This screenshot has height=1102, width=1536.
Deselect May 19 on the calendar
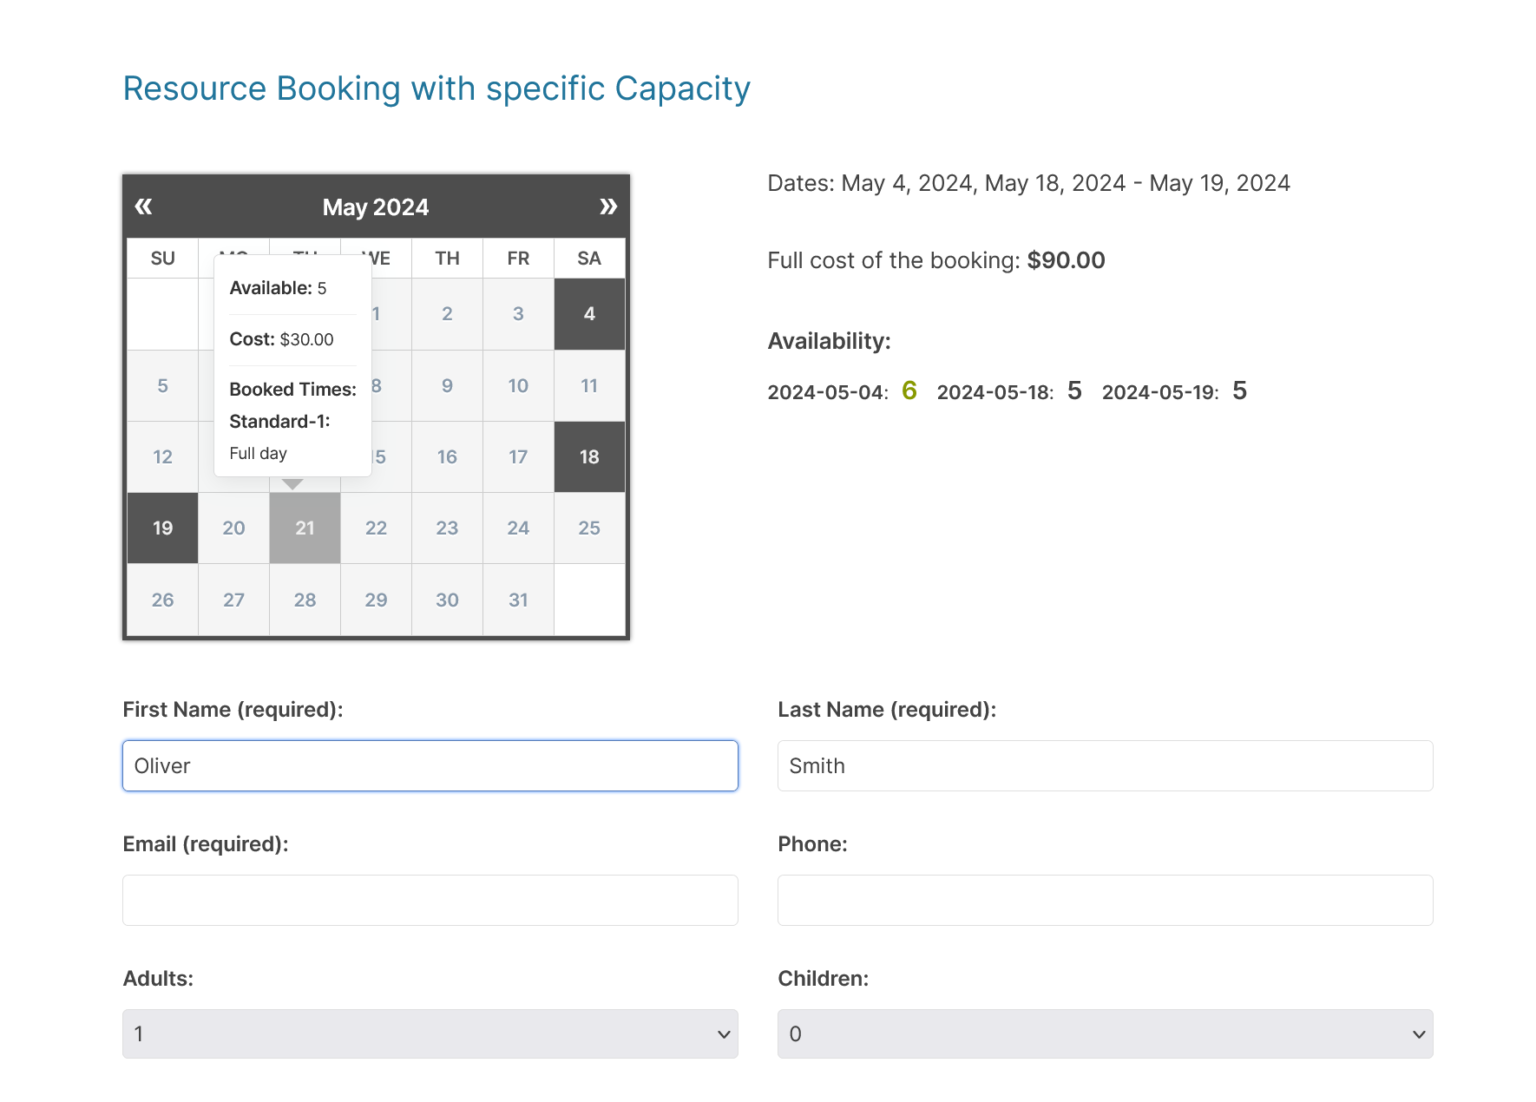click(162, 528)
